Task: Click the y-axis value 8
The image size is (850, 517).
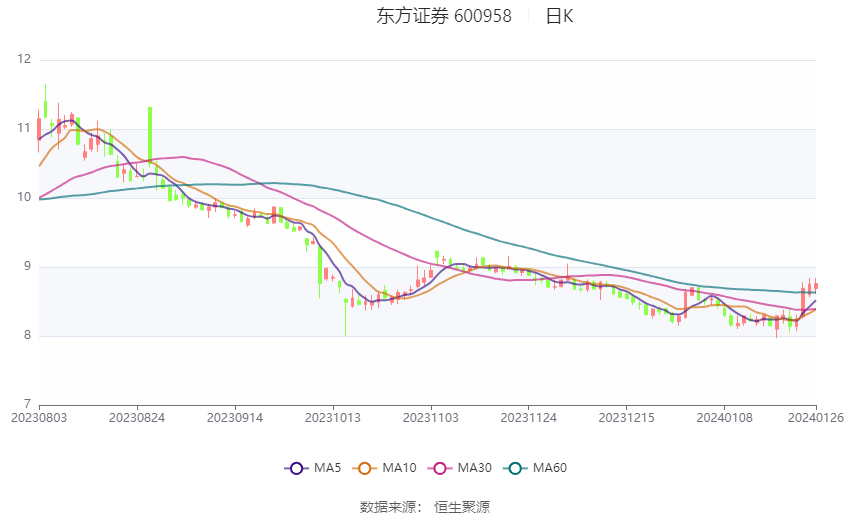Action: coord(28,335)
